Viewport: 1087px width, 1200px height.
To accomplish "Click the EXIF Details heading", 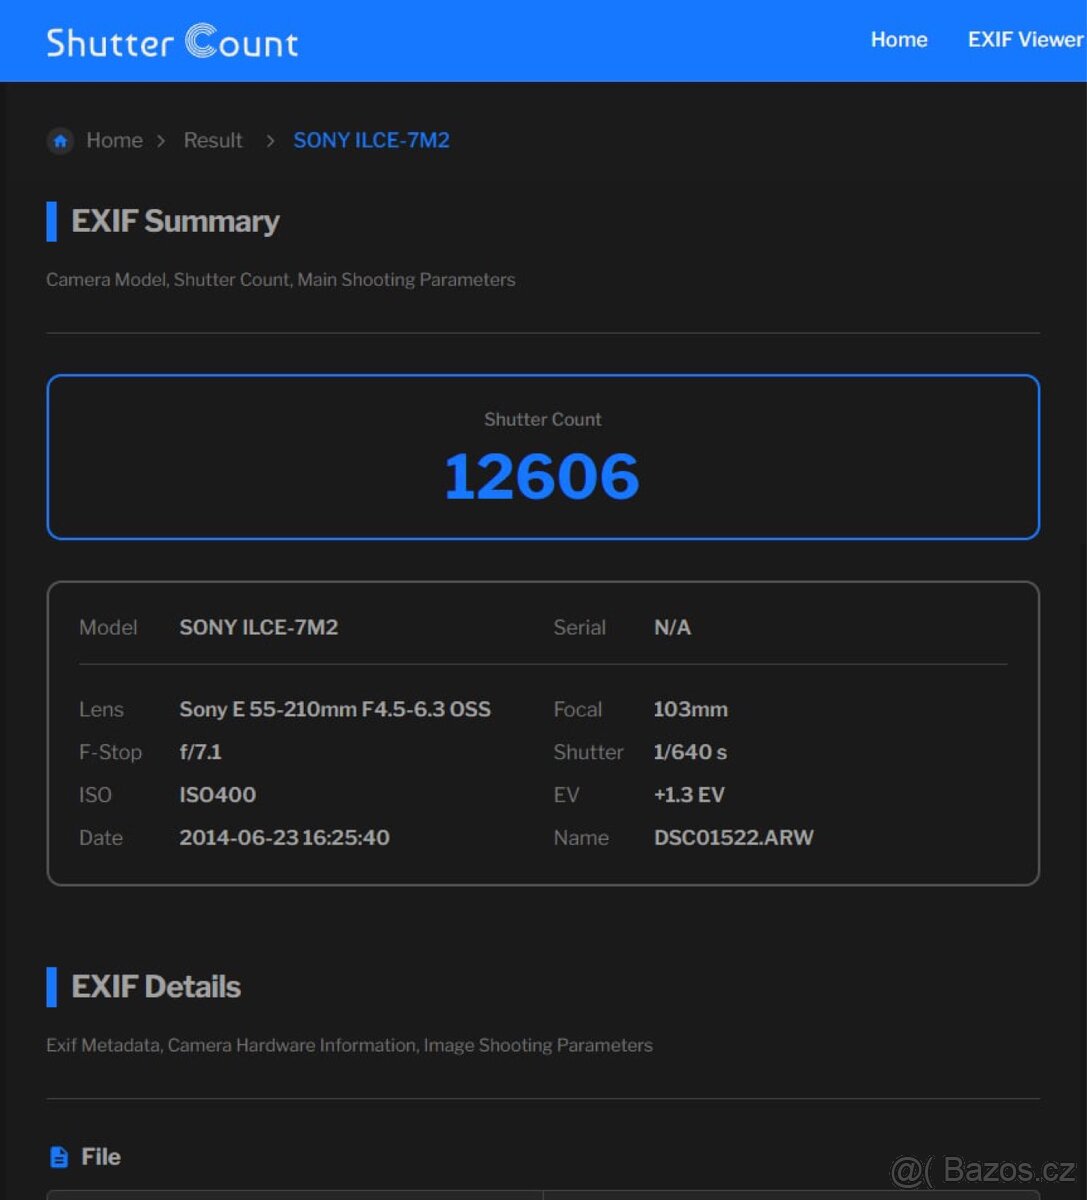I will 156,987.
